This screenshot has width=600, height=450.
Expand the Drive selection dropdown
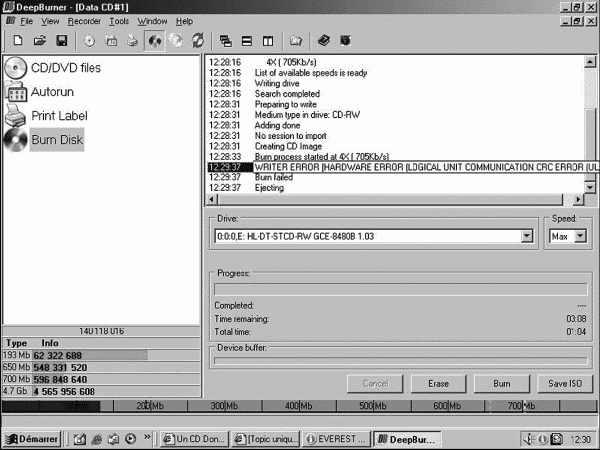[527, 236]
